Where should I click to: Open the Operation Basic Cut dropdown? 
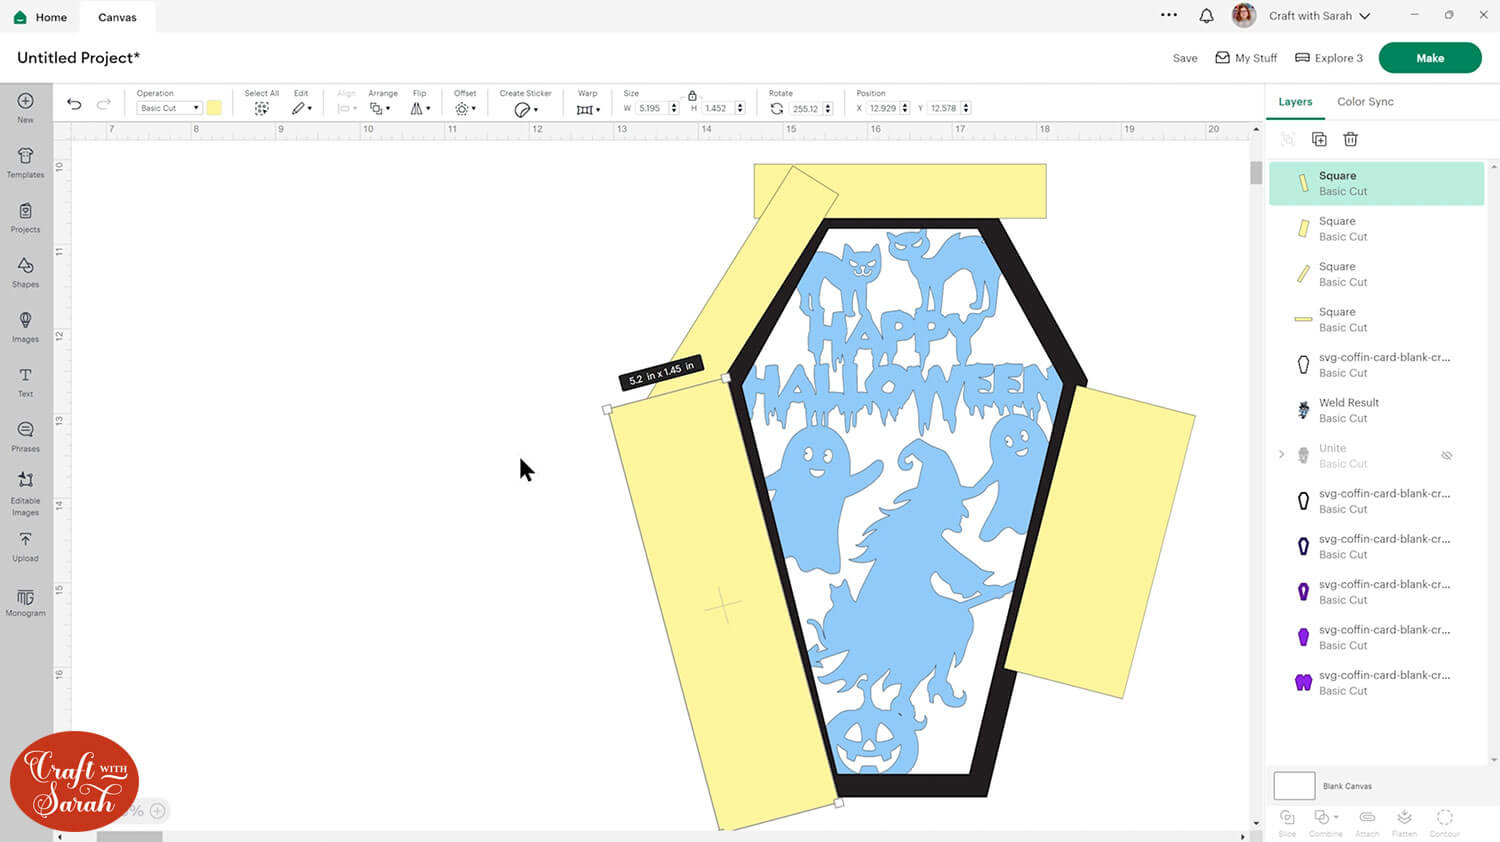tap(169, 108)
